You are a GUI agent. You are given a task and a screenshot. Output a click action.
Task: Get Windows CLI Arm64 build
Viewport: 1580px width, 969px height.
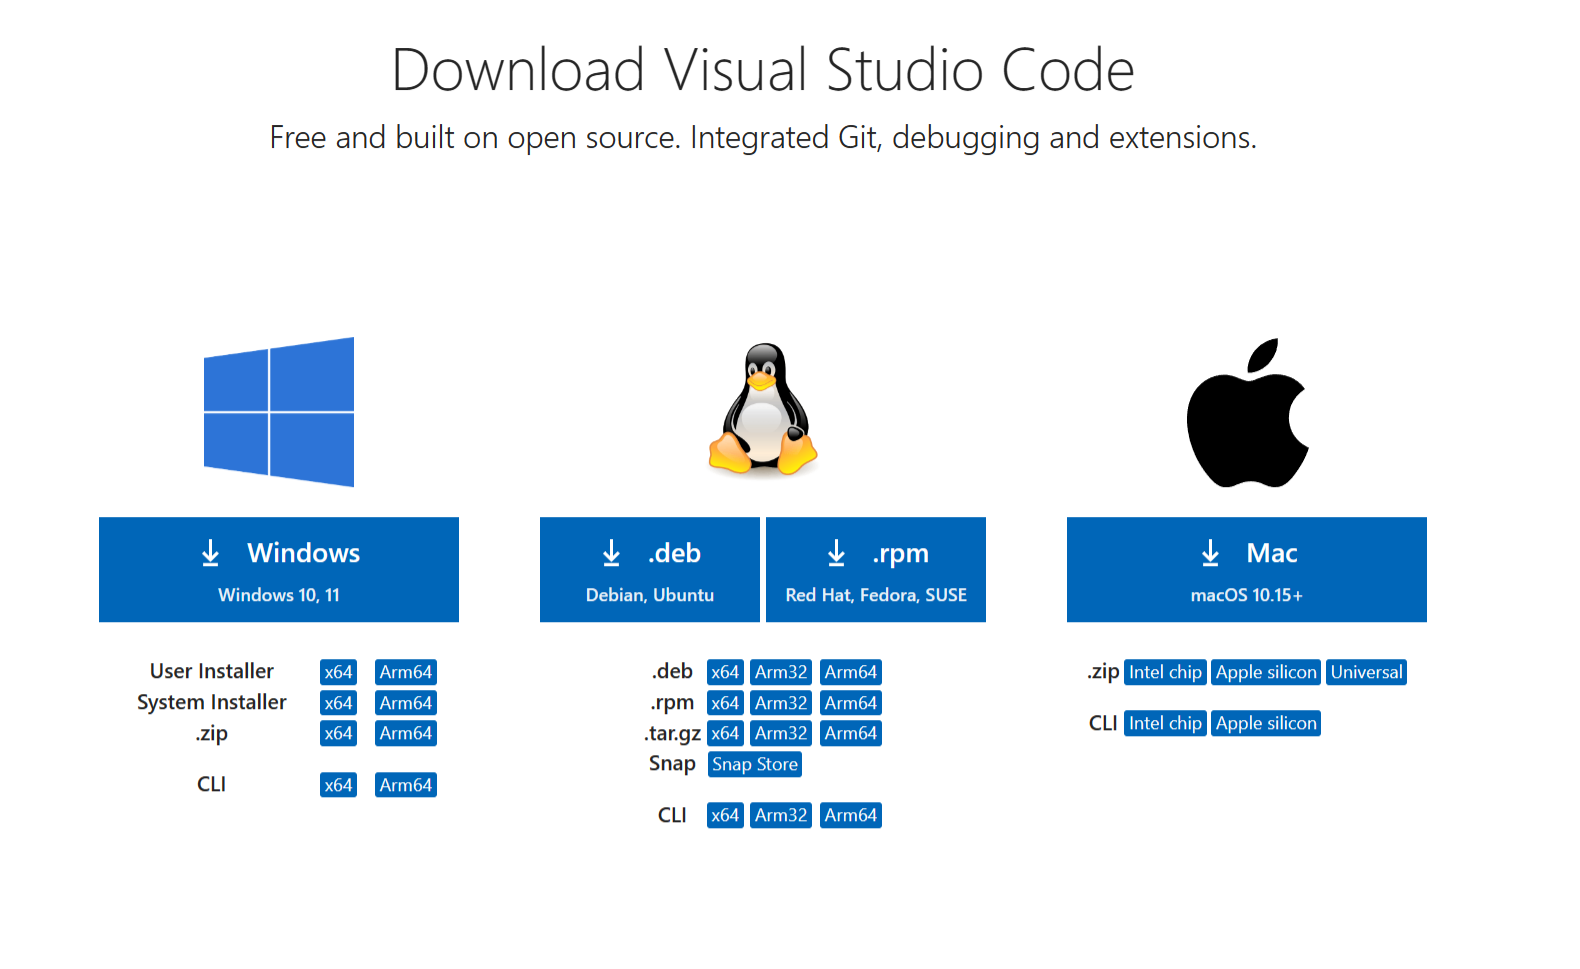tap(406, 785)
